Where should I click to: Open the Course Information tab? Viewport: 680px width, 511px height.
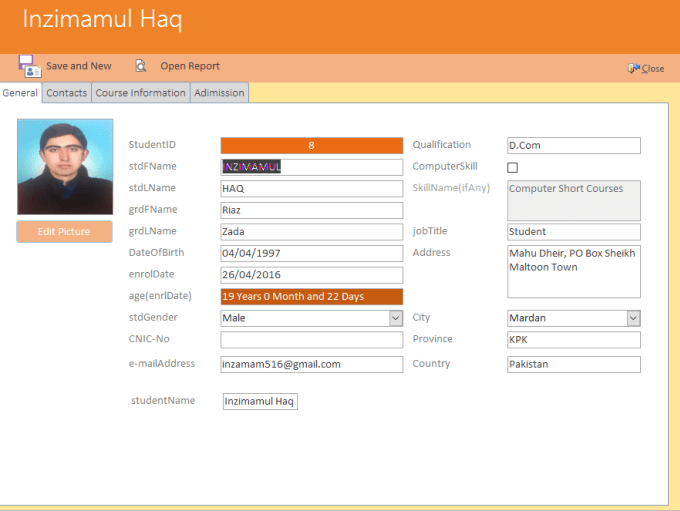(141, 93)
